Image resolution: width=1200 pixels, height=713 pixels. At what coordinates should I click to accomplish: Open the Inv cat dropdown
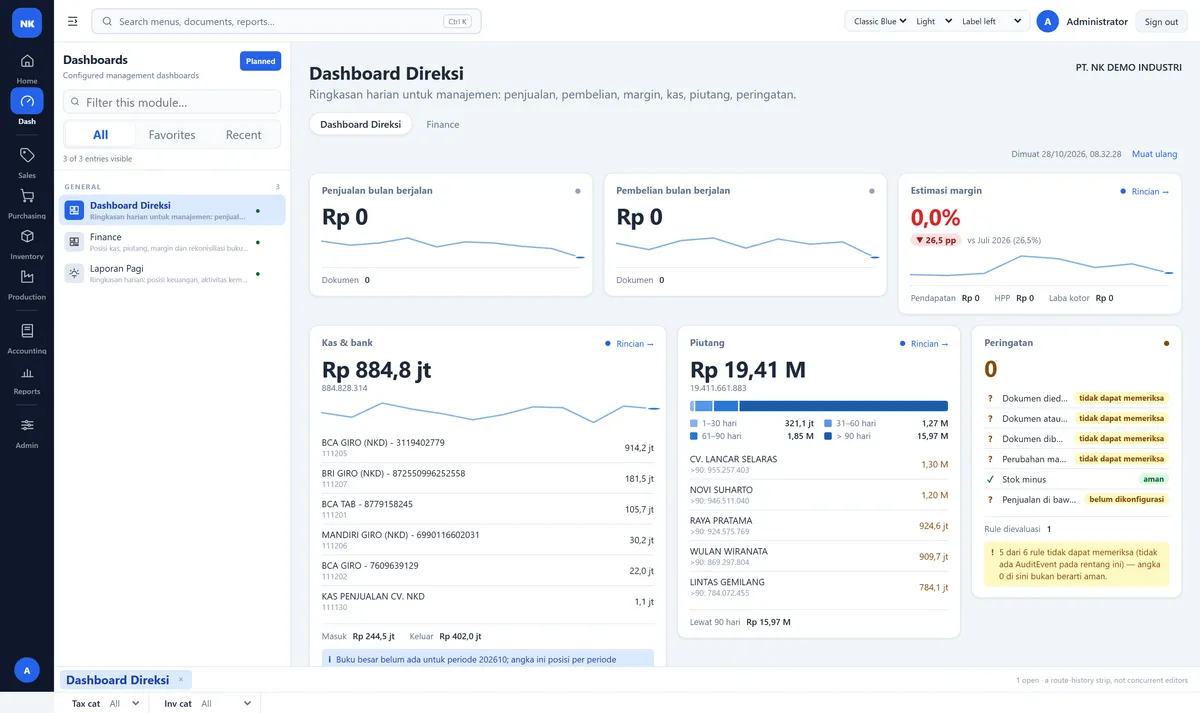click(227, 703)
